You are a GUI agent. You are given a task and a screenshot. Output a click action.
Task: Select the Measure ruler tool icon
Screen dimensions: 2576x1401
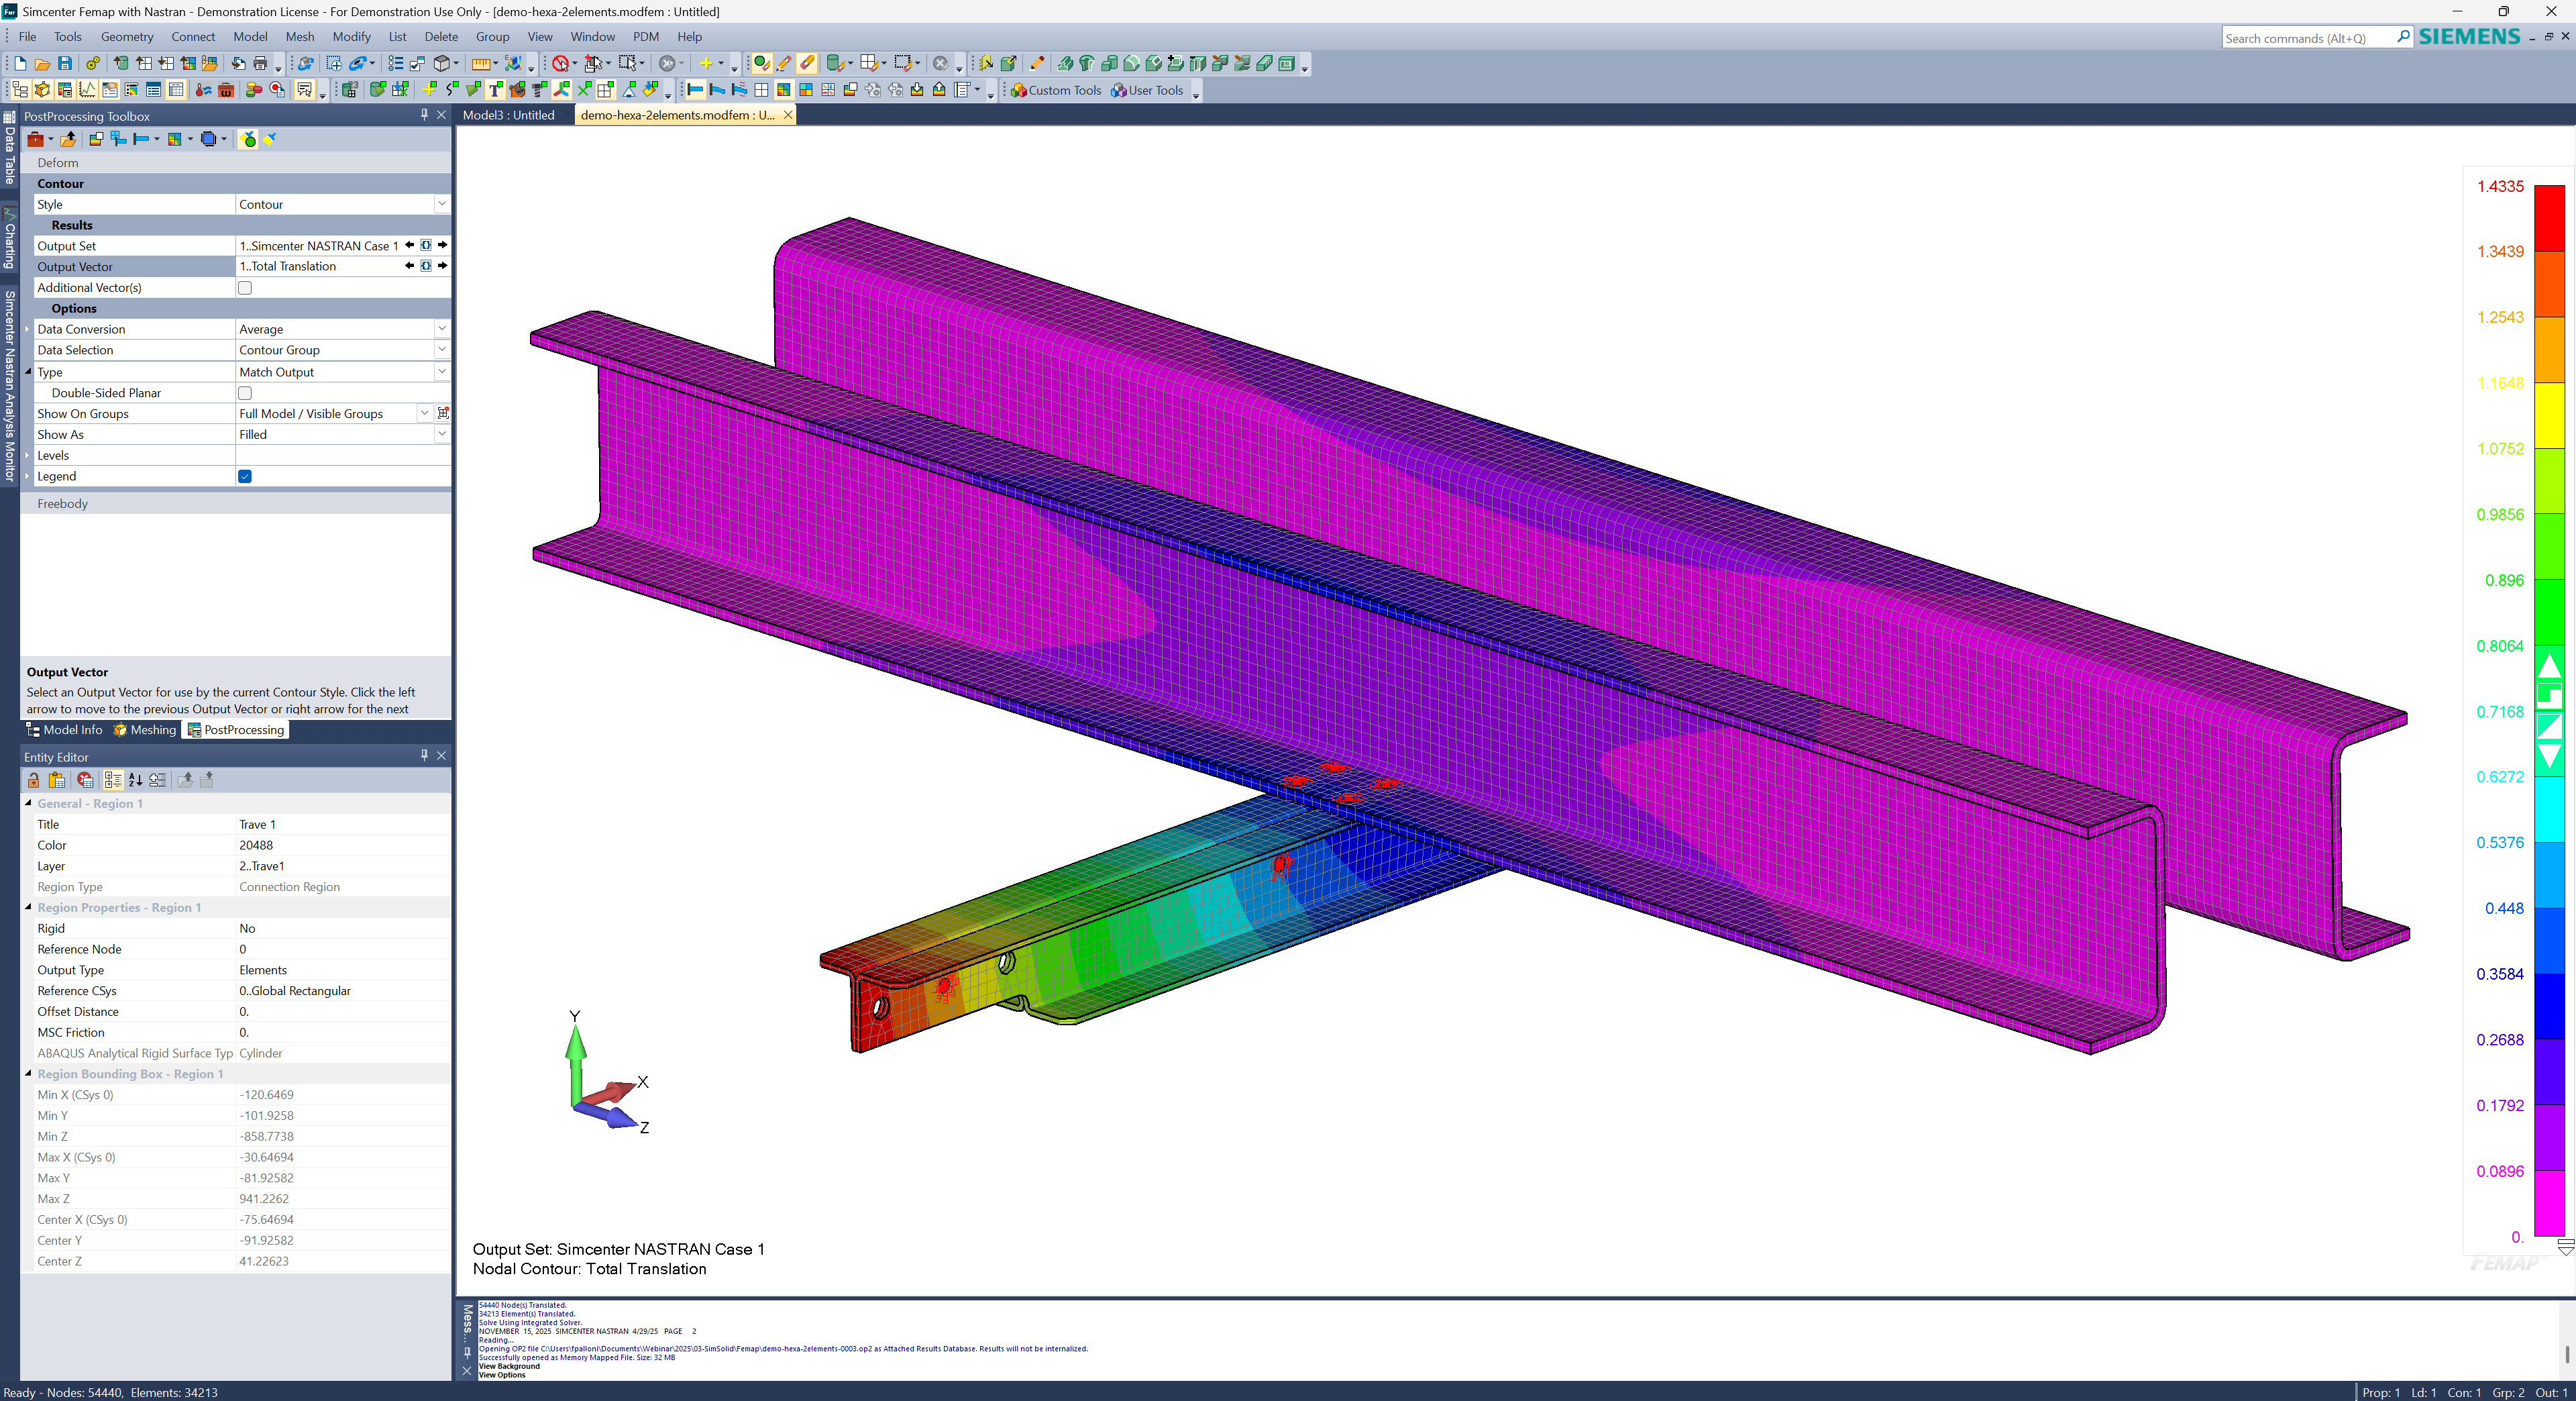click(x=481, y=64)
